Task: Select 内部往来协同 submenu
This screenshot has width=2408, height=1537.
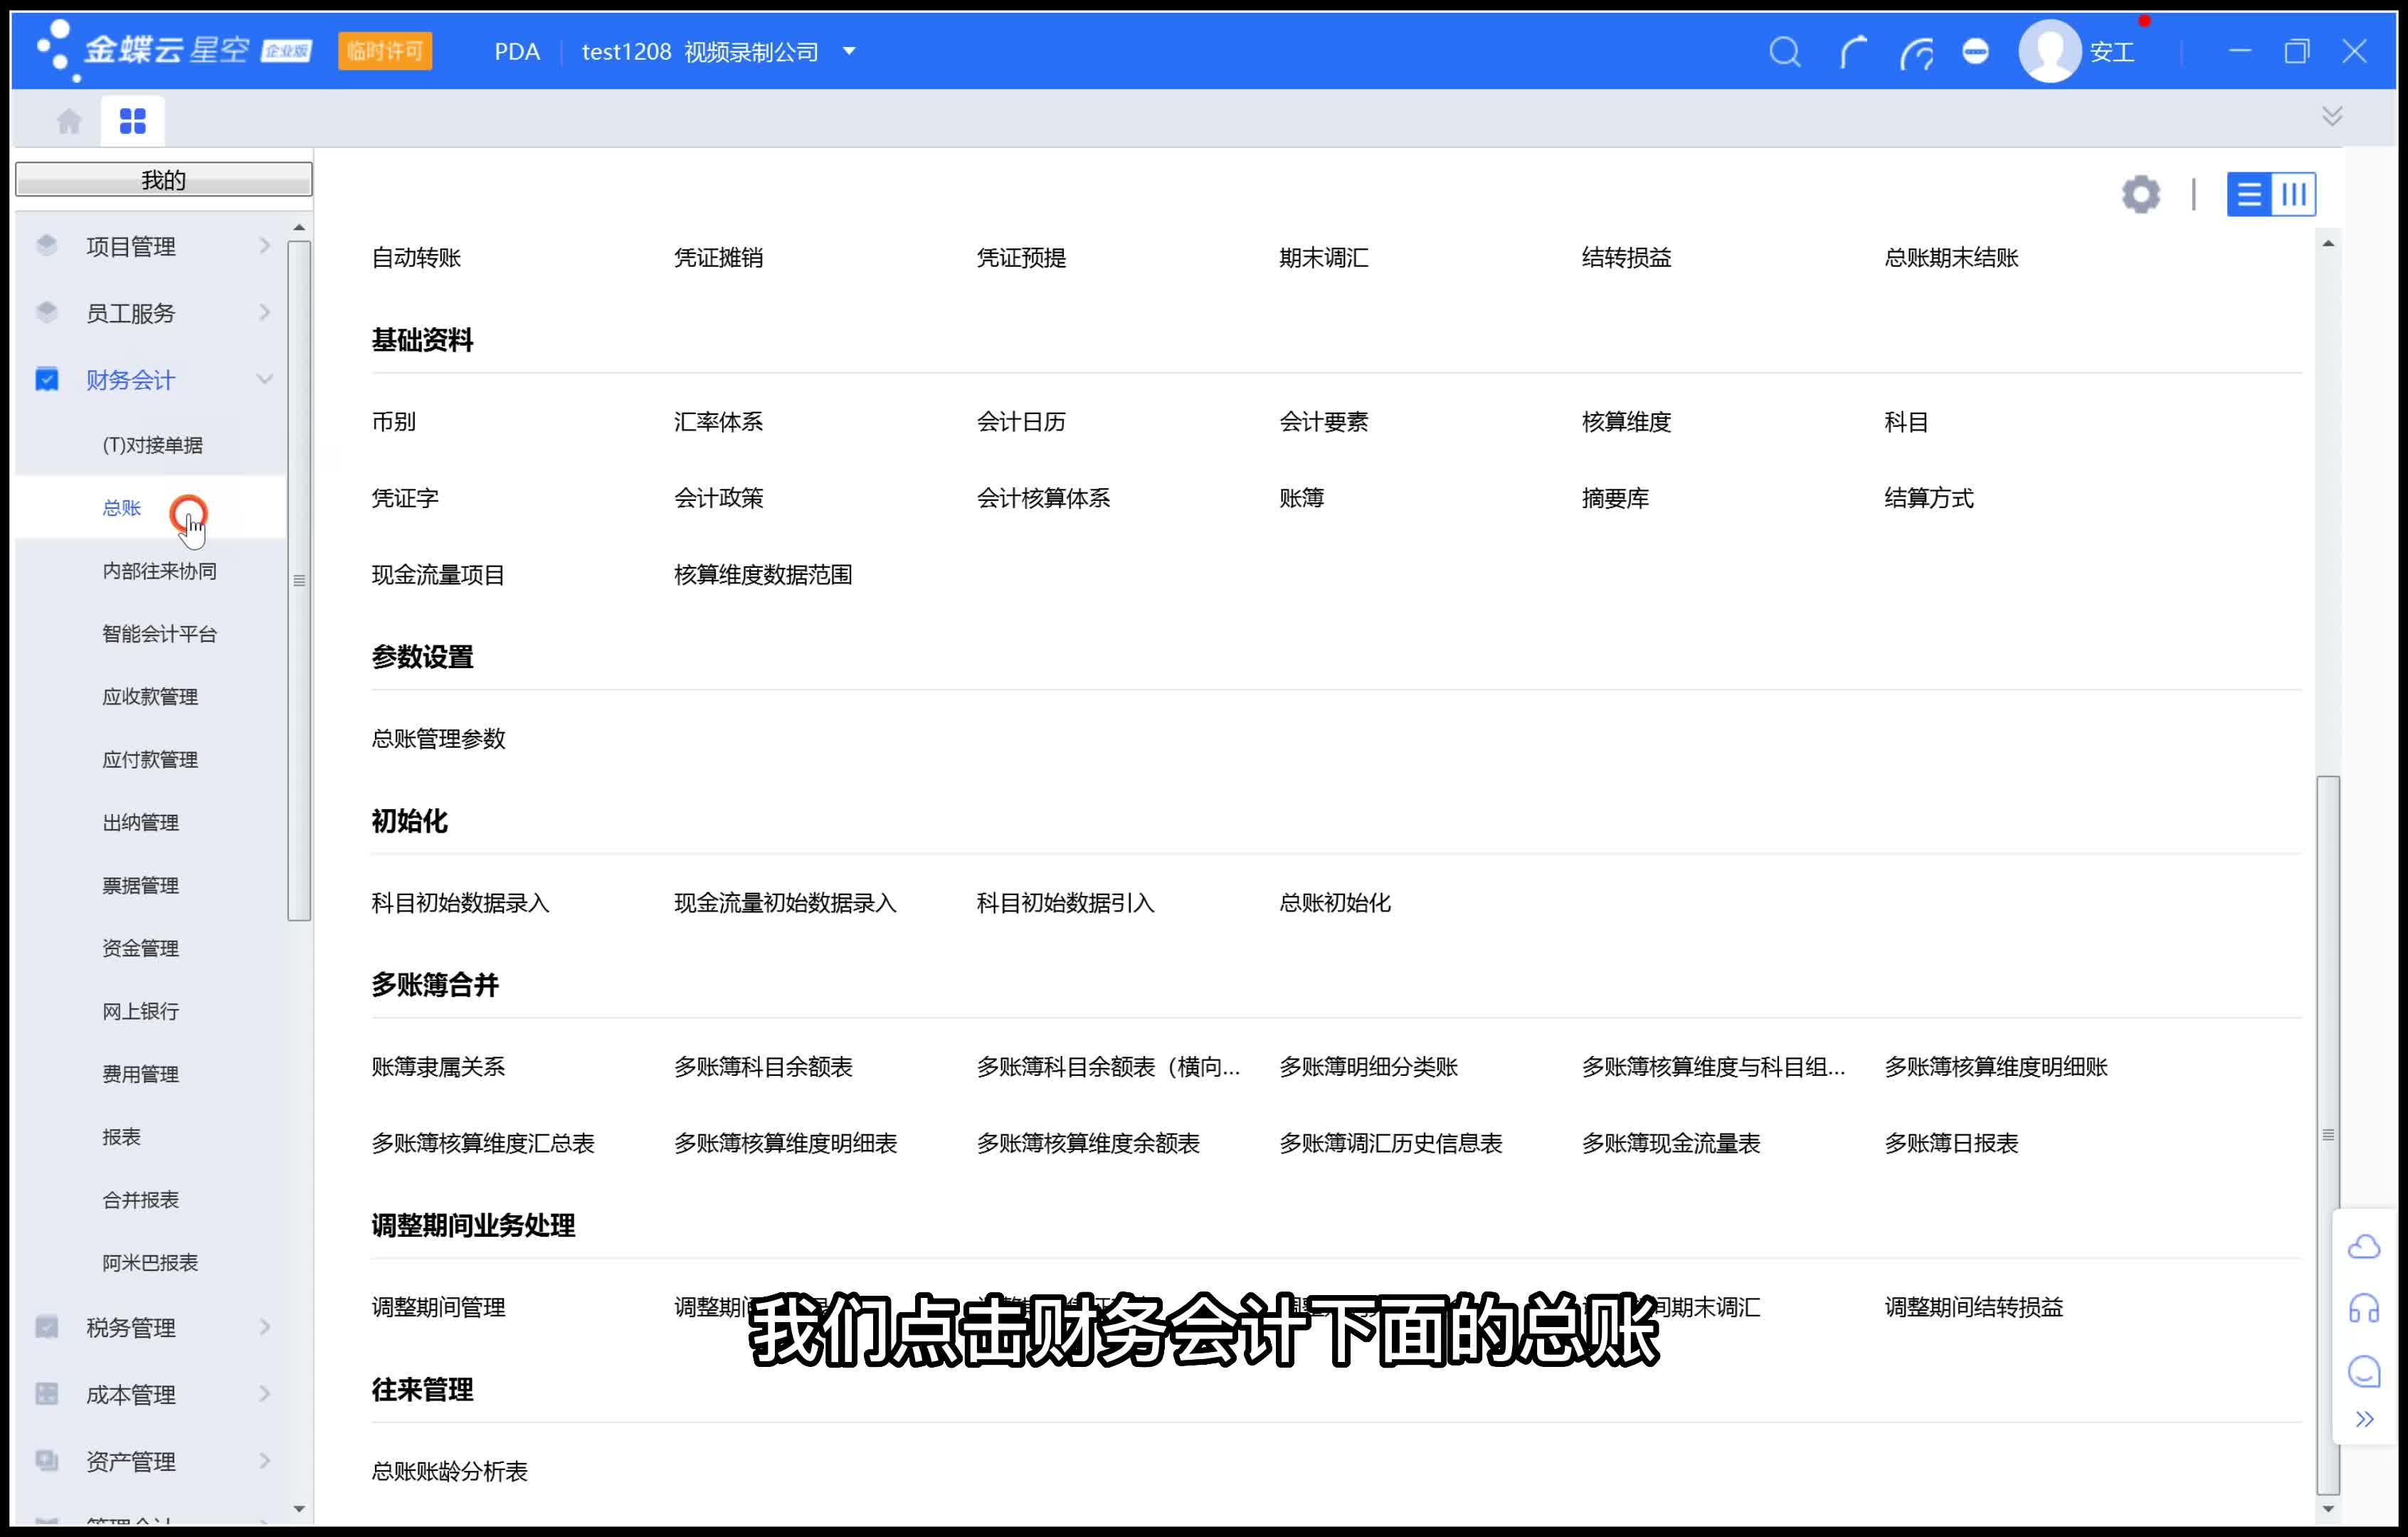Action: (159, 571)
